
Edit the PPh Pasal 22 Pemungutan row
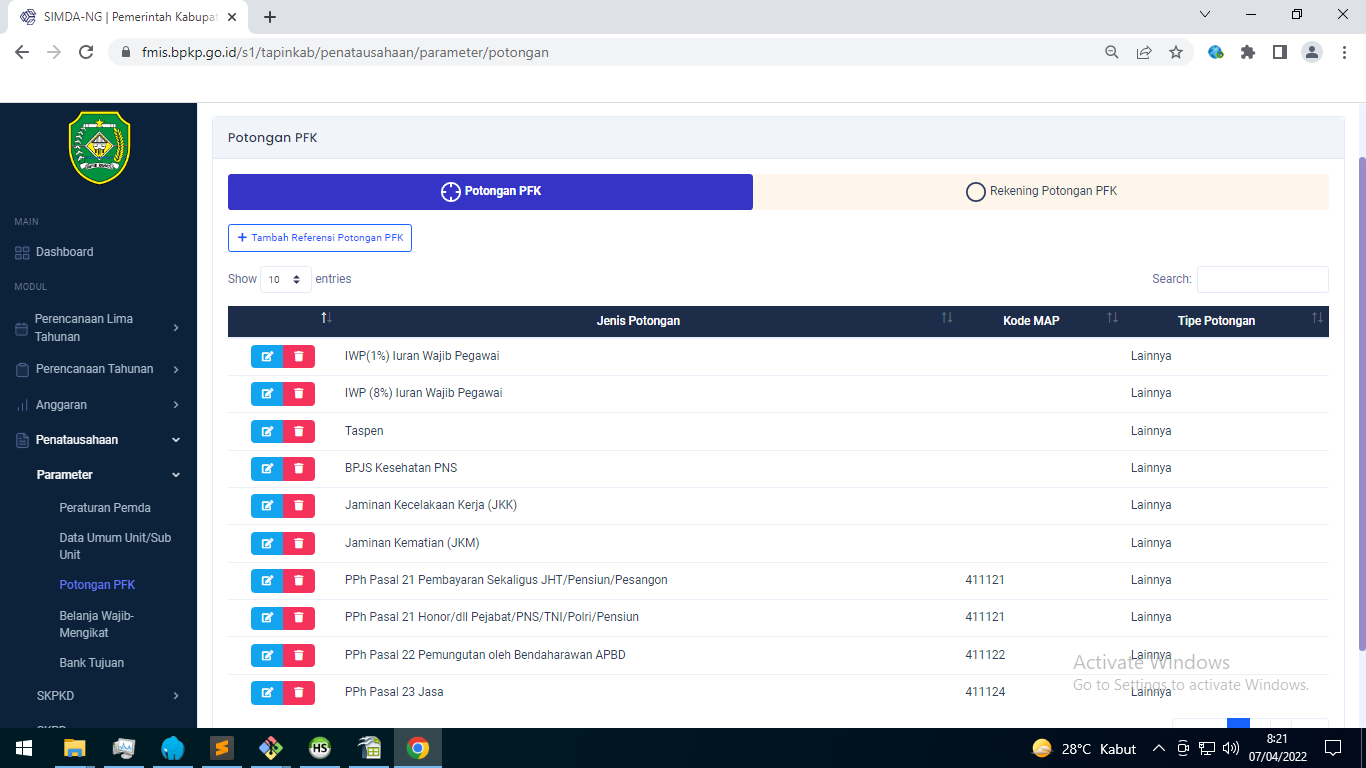[267, 656]
